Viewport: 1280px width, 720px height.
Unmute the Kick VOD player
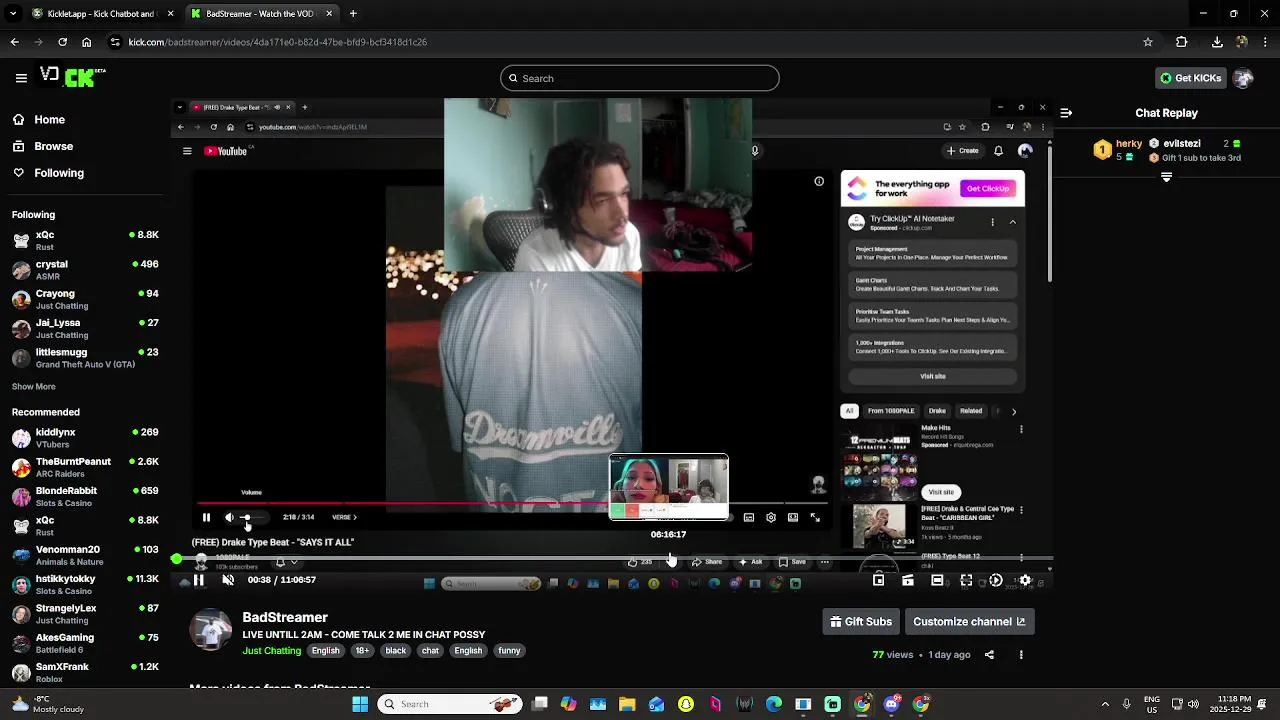pyautogui.click(x=228, y=580)
